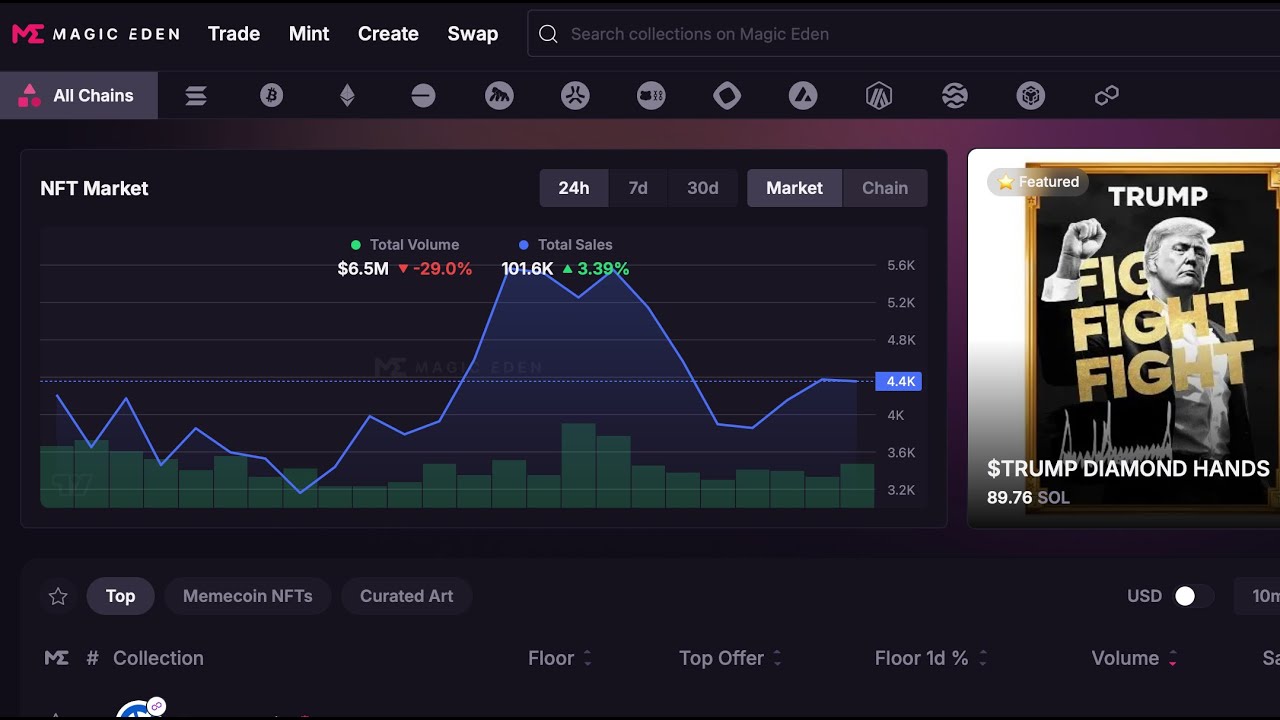Open the Magic Eden home logo
The width and height of the screenshot is (1280, 720).
(x=96, y=34)
